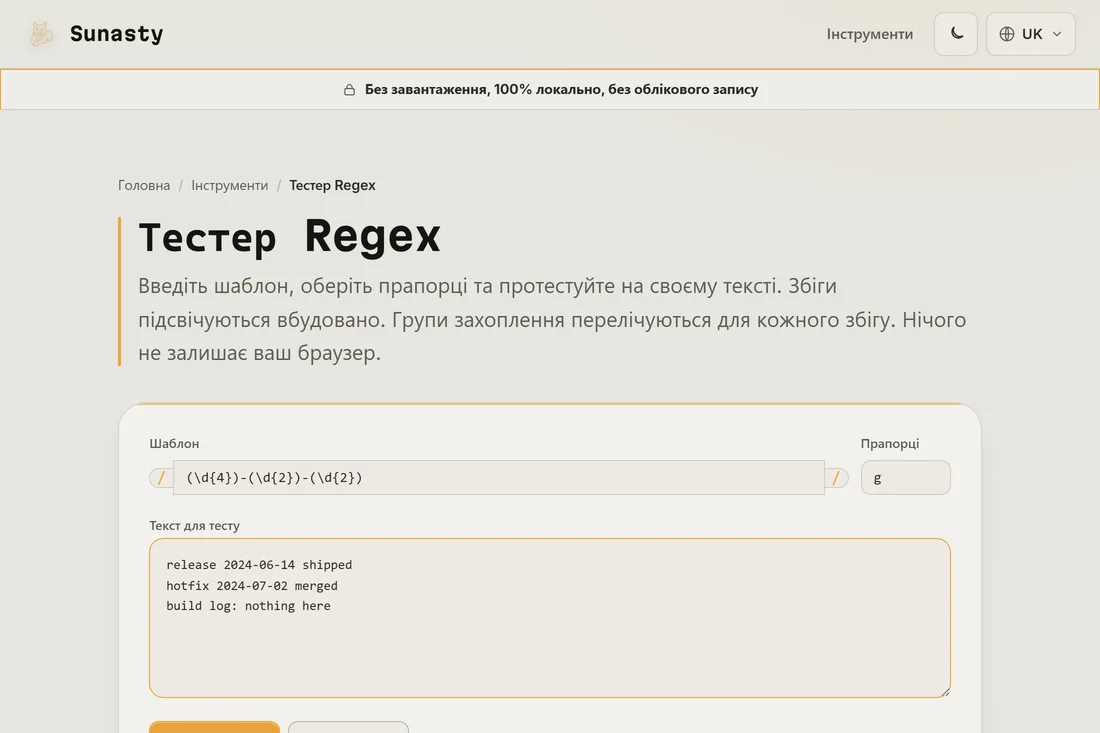This screenshot has width=1100, height=733.
Task: Open the Інструменти breadcrumb link
Action: (x=229, y=185)
